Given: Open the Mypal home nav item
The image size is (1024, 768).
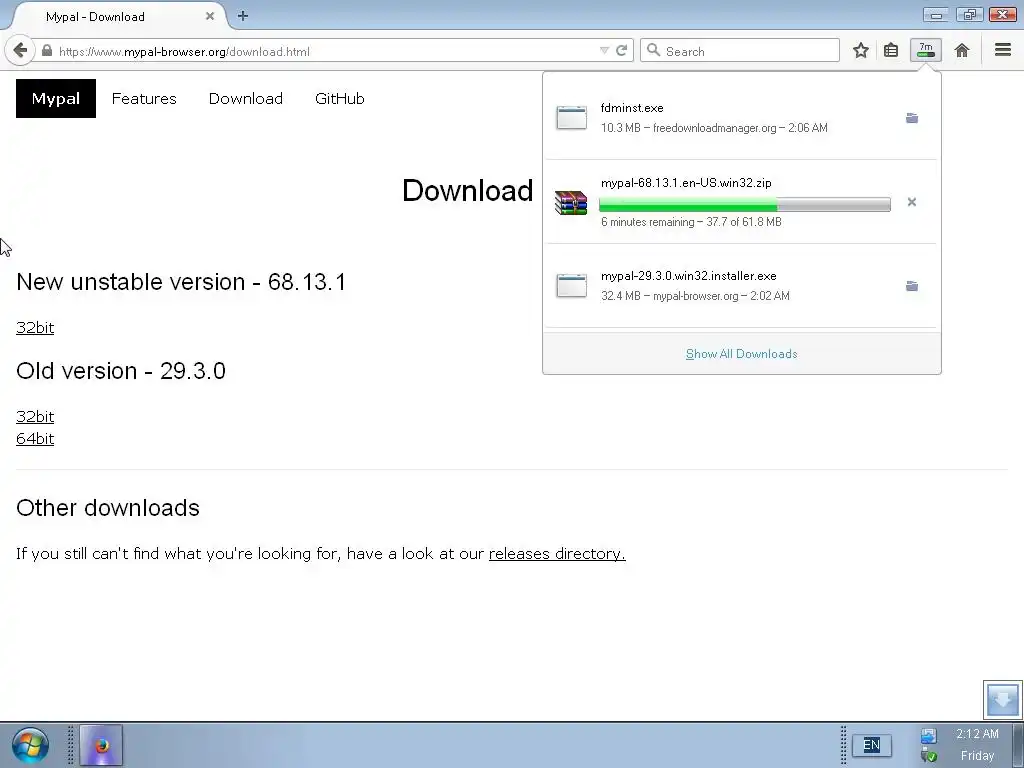Looking at the screenshot, I should coord(56,99).
